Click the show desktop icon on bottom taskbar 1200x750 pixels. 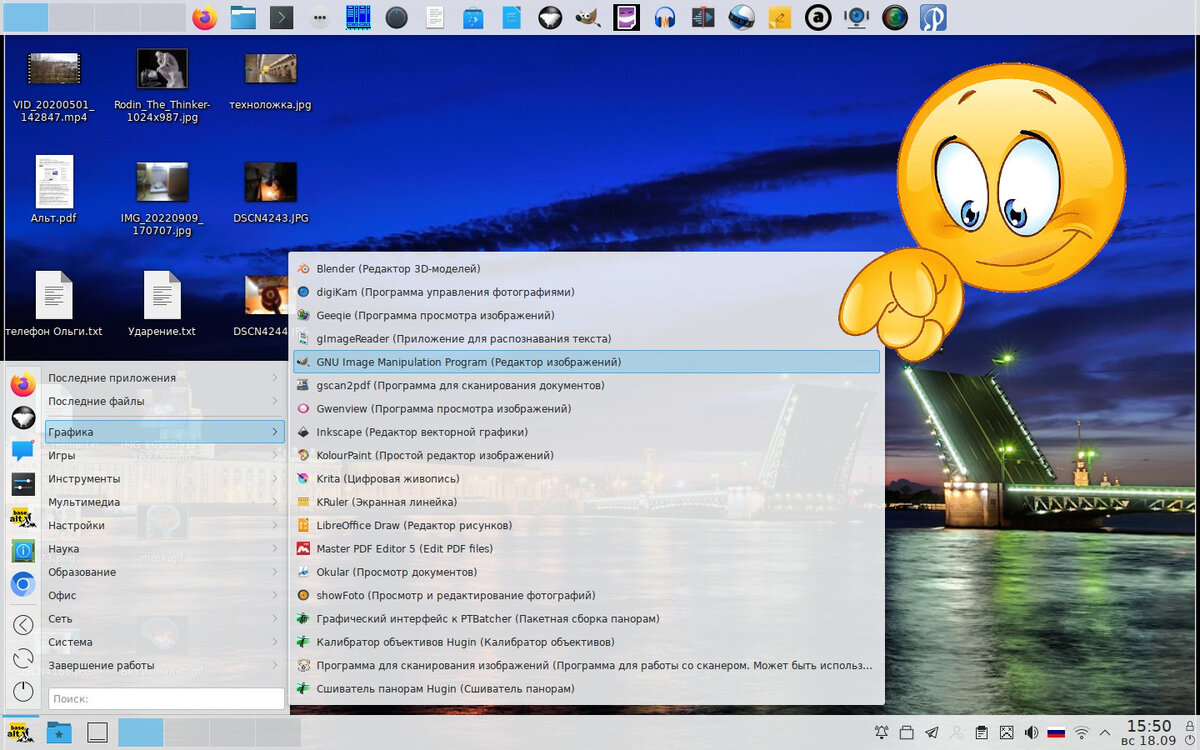click(x=97, y=733)
